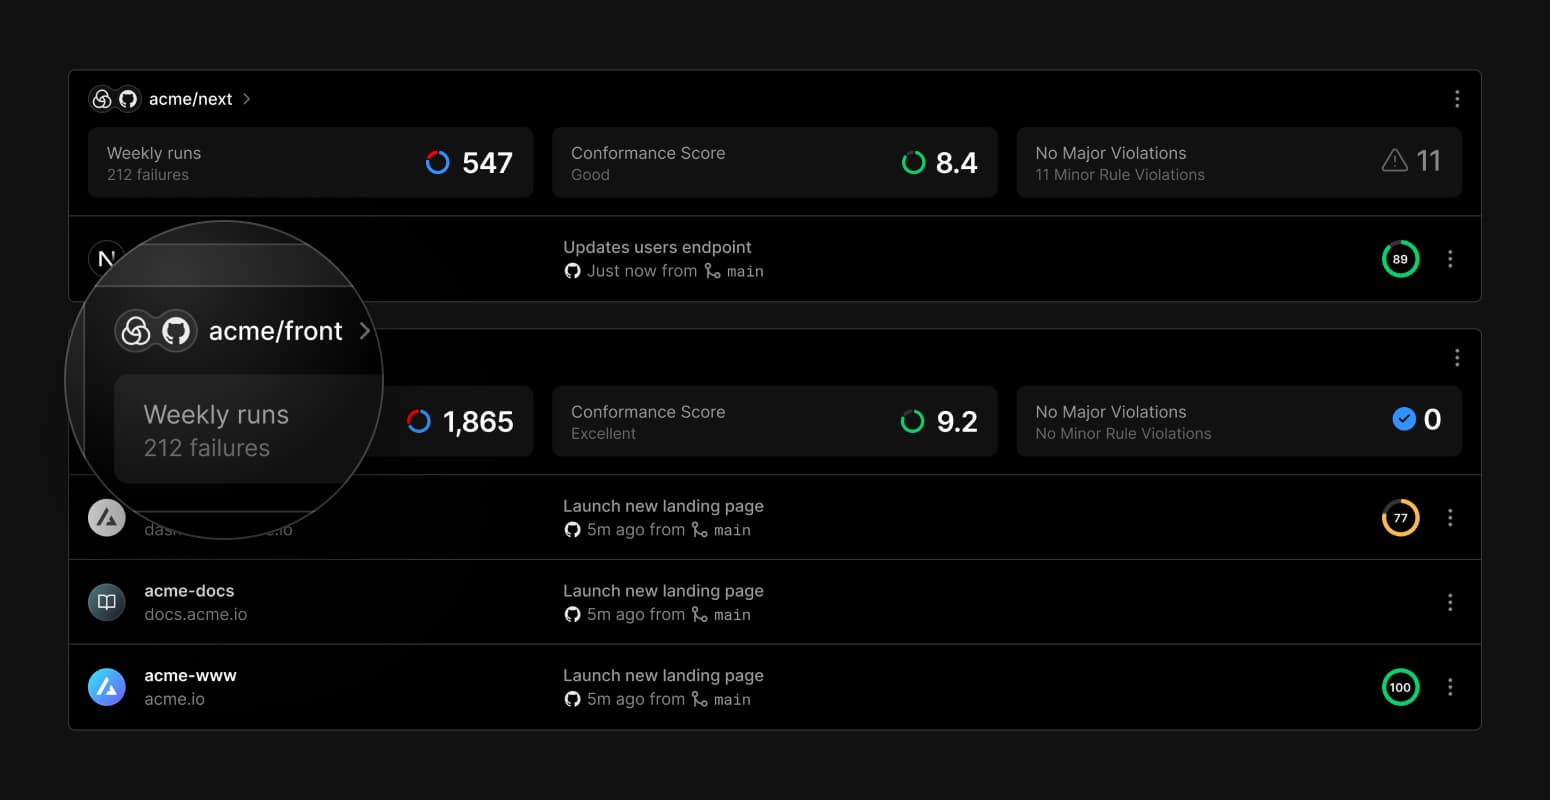This screenshot has width=1550, height=800.
Task: Click the green 100 score ring
Action: point(1400,687)
